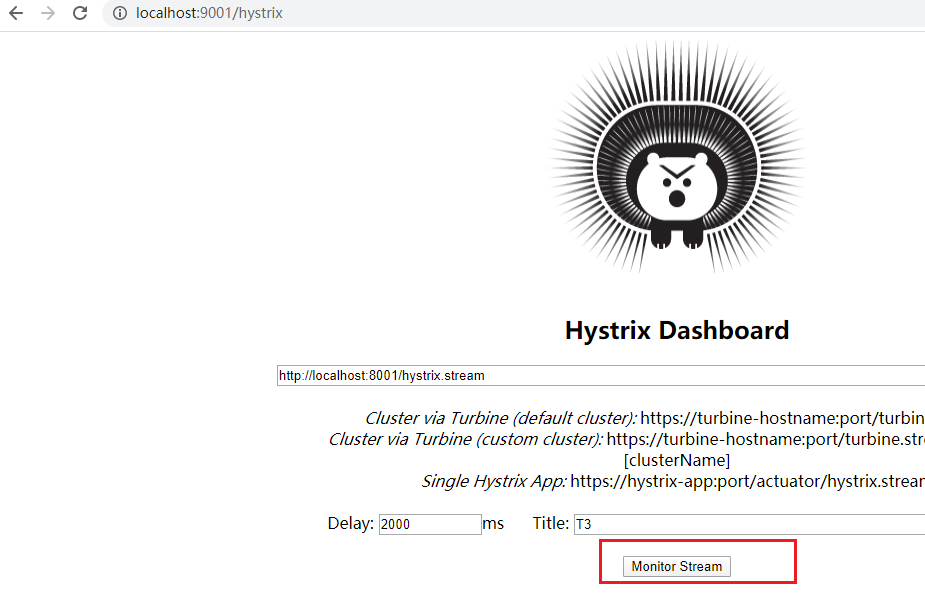Select the Hystrix Dashboard heading
This screenshot has width=925, height=599.
coord(677,330)
